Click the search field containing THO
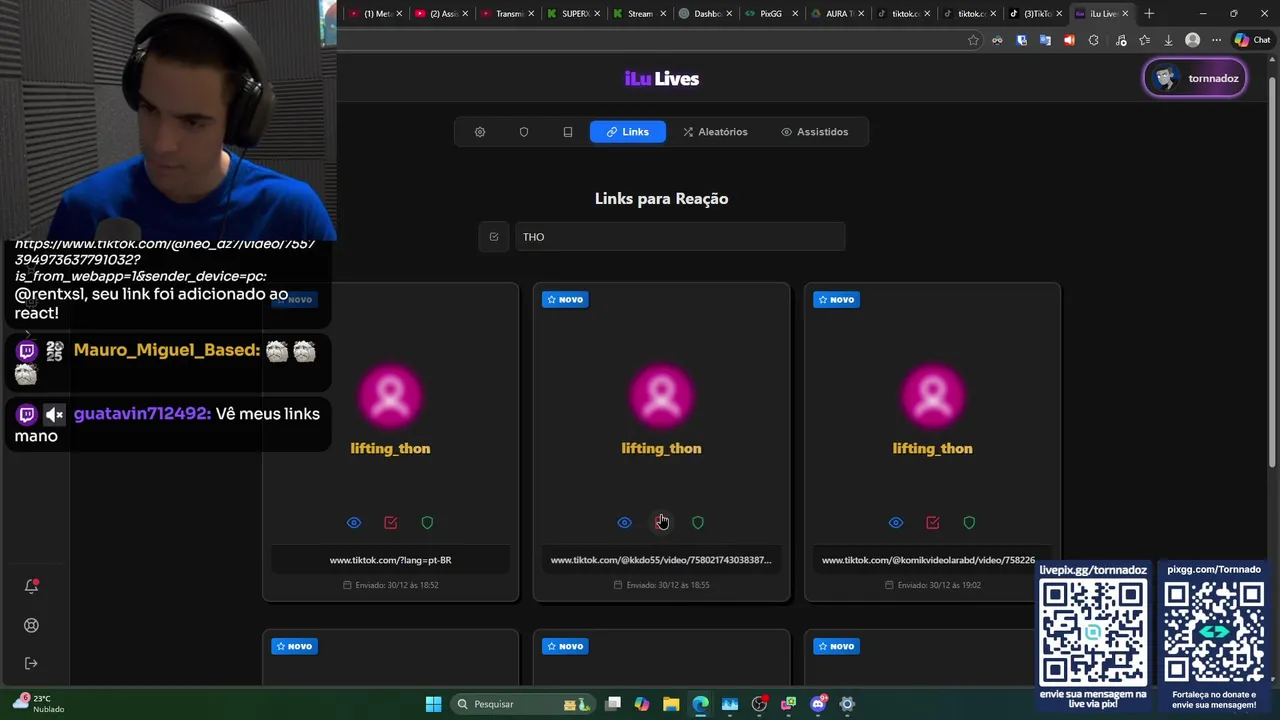 point(680,237)
